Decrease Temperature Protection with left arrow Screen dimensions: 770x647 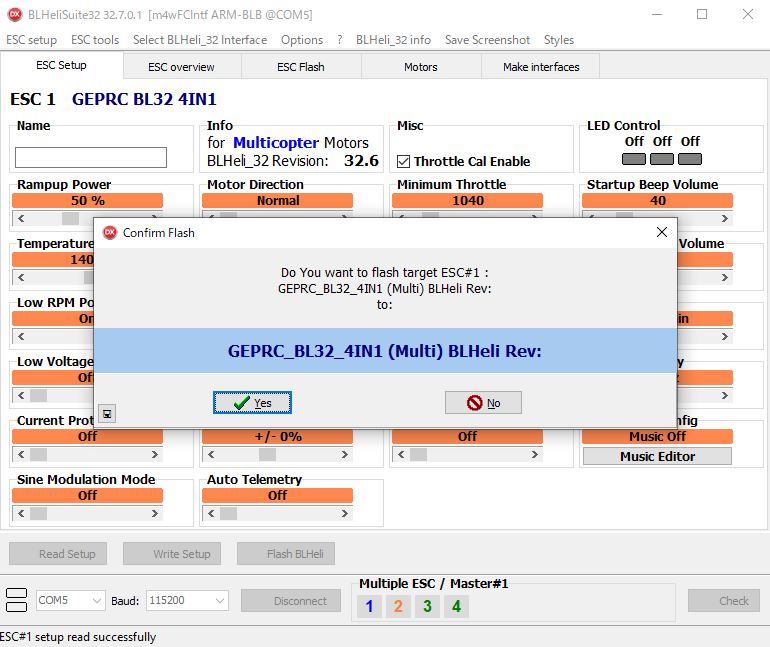click(21, 277)
